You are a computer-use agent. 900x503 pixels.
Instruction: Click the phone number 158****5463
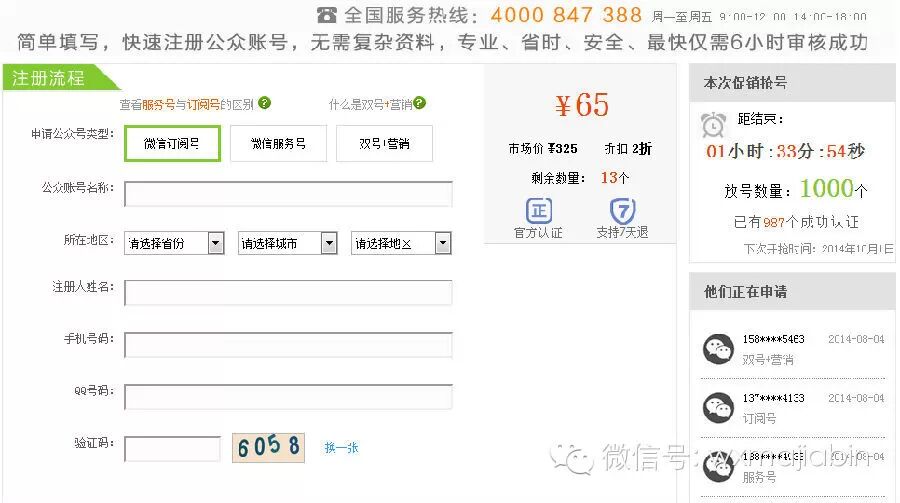(x=773, y=339)
